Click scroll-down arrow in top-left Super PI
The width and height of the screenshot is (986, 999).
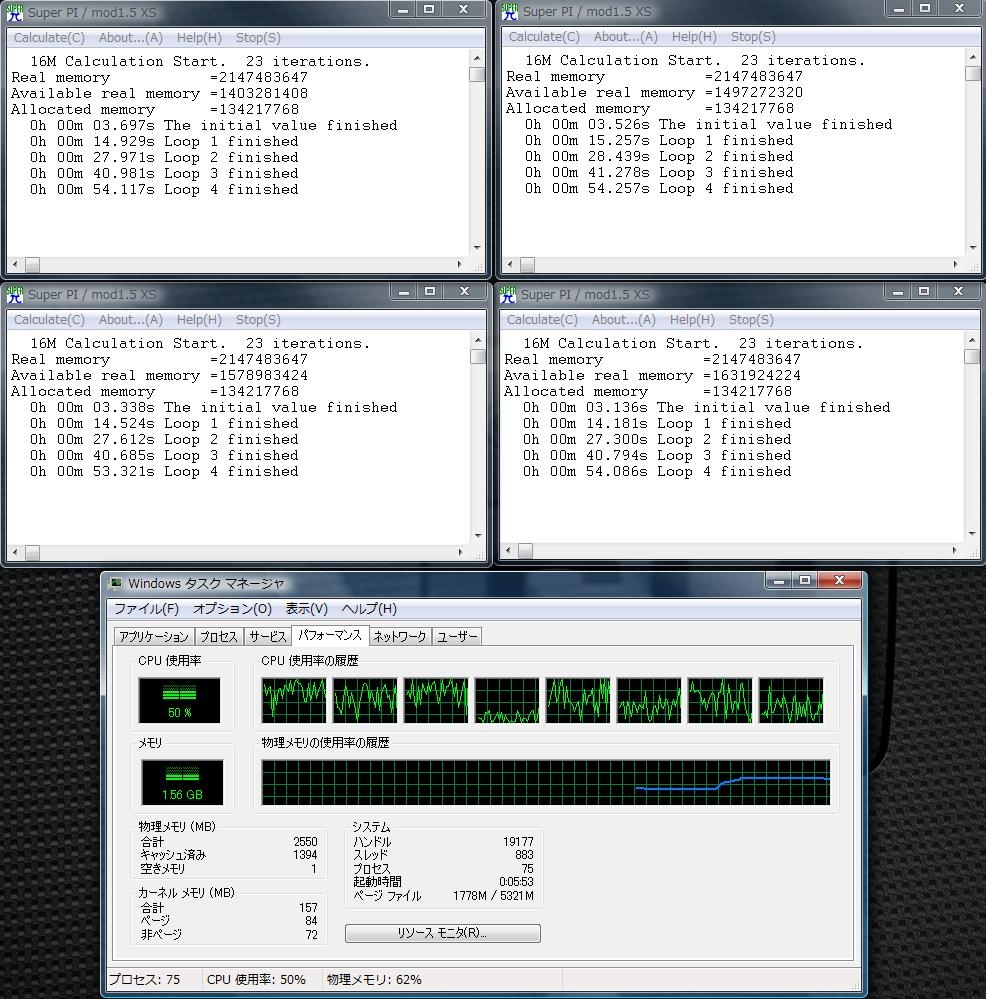(x=477, y=248)
